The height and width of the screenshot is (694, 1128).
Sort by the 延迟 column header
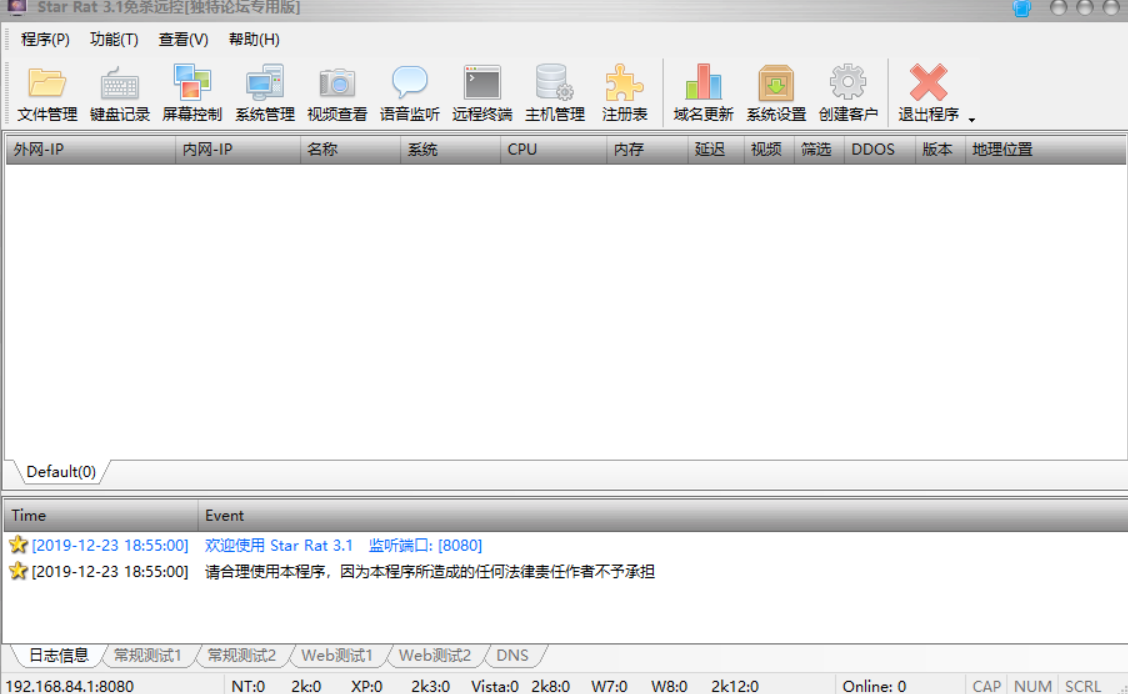[x=716, y=150]
